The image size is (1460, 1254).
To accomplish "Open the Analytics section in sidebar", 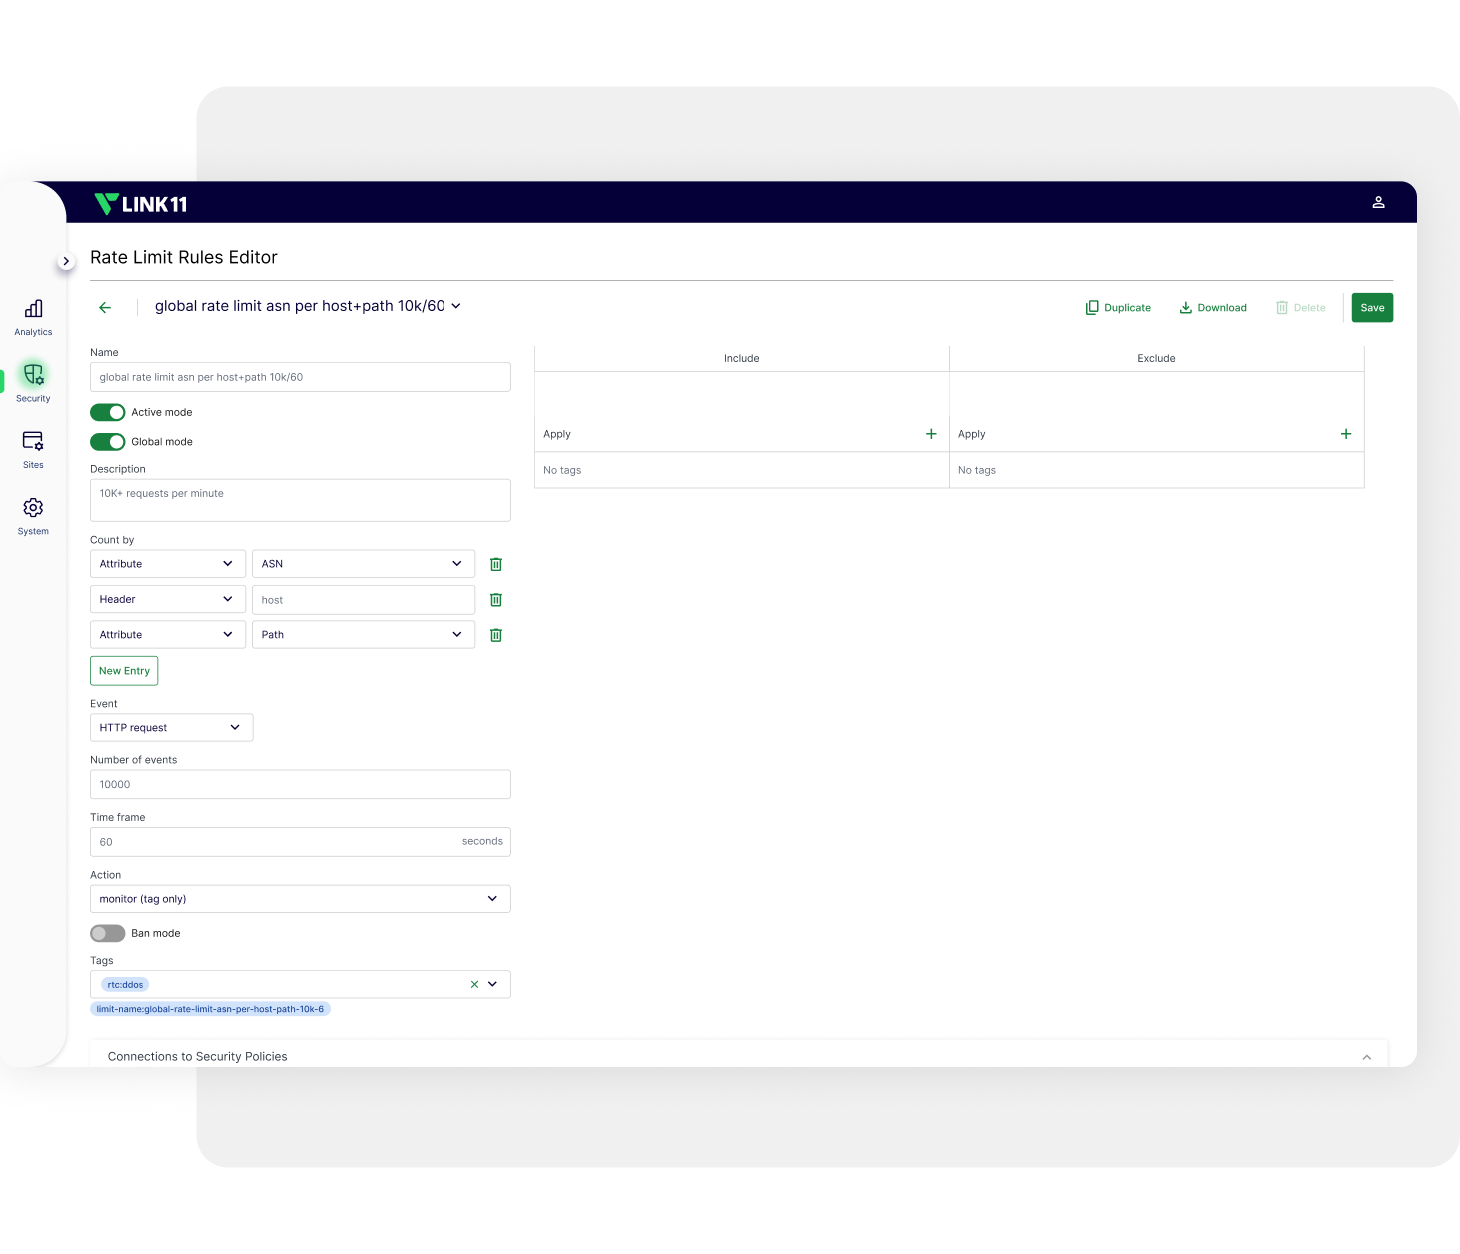I will (33, 316).
